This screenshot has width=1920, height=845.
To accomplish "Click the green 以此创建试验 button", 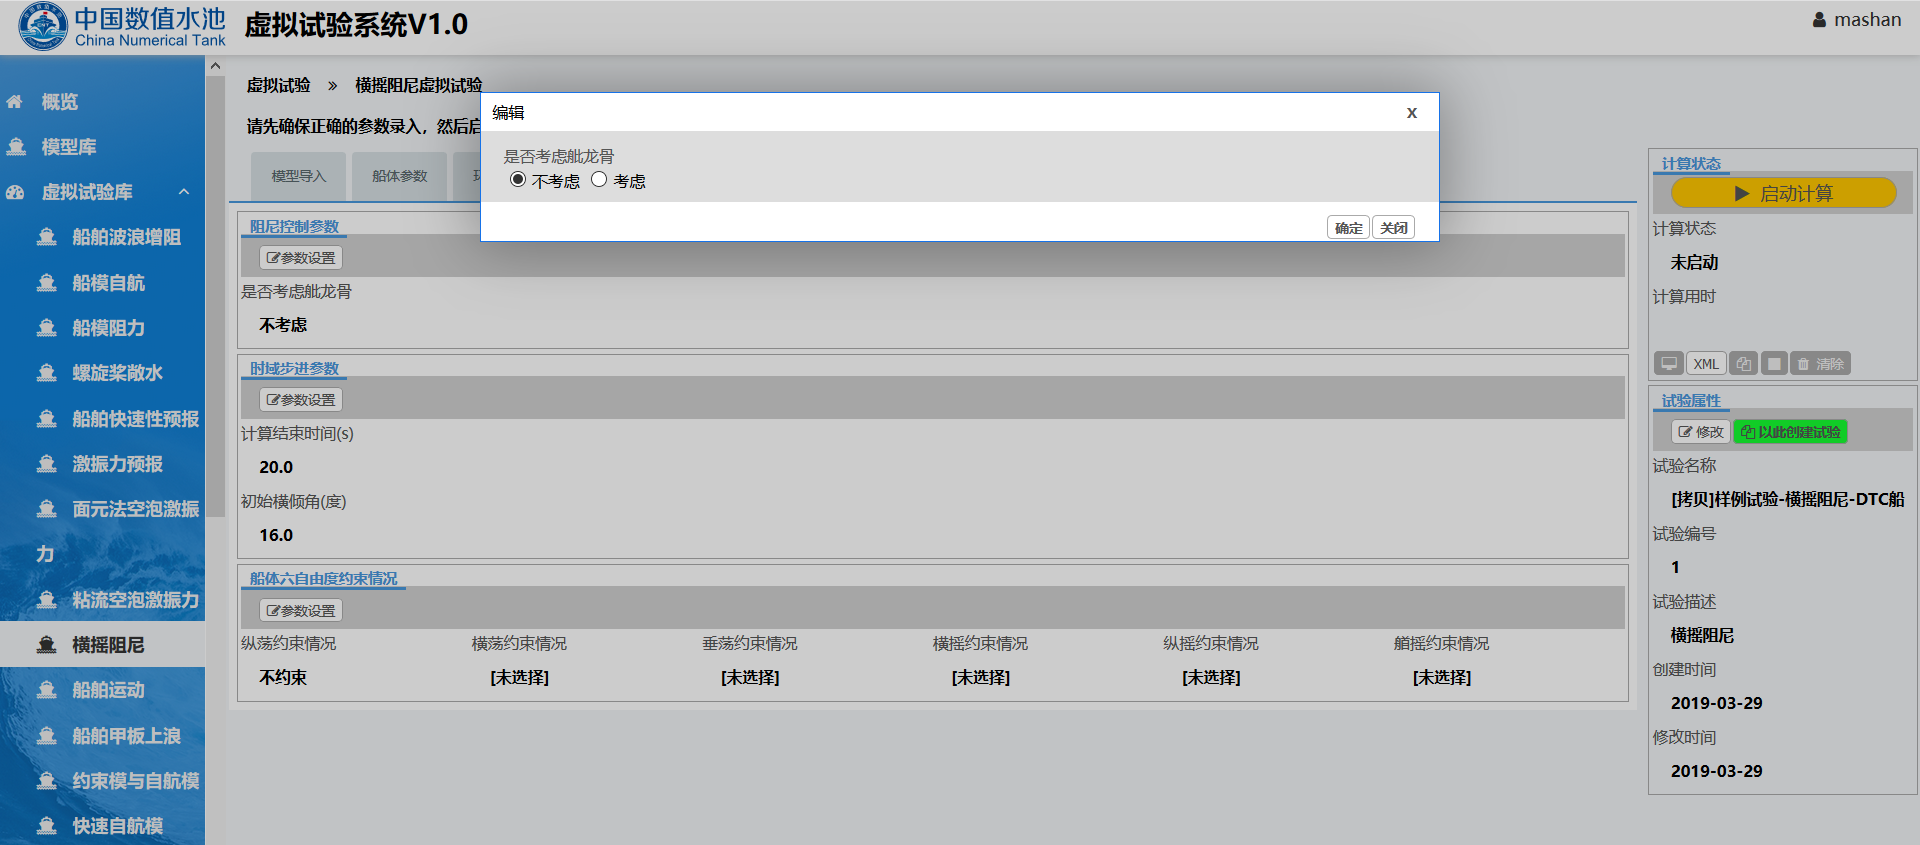I will pos(1790,432).
